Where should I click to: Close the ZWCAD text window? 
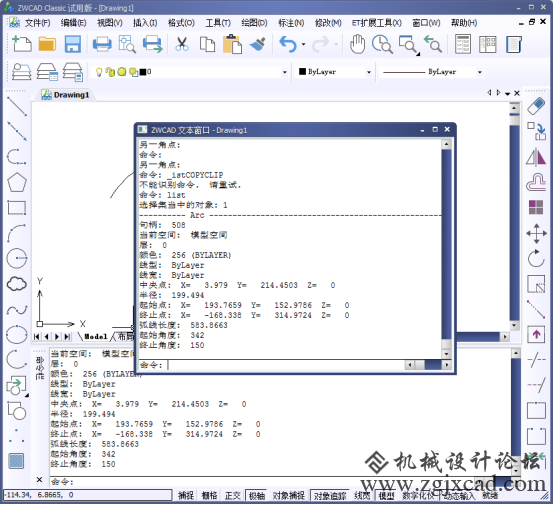click(x=447, y=129)
